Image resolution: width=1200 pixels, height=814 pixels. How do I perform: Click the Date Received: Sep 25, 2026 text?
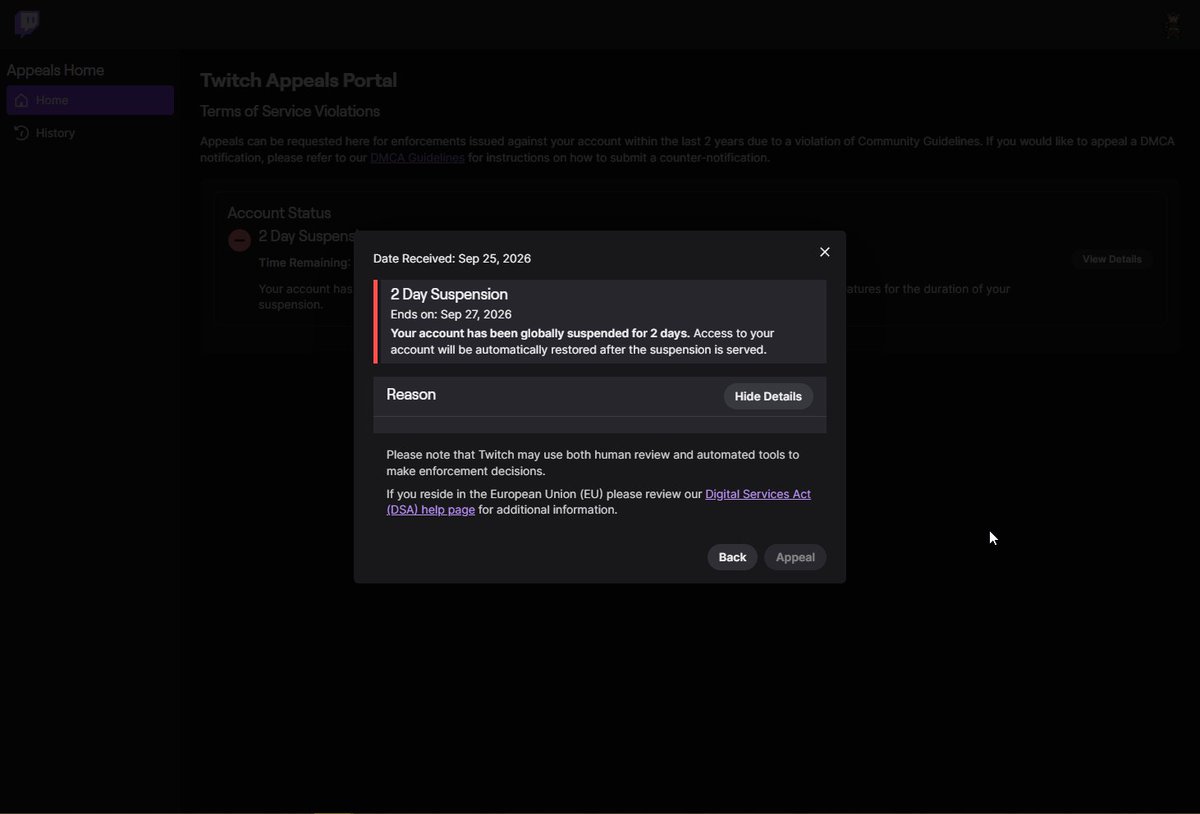[452, 258]
